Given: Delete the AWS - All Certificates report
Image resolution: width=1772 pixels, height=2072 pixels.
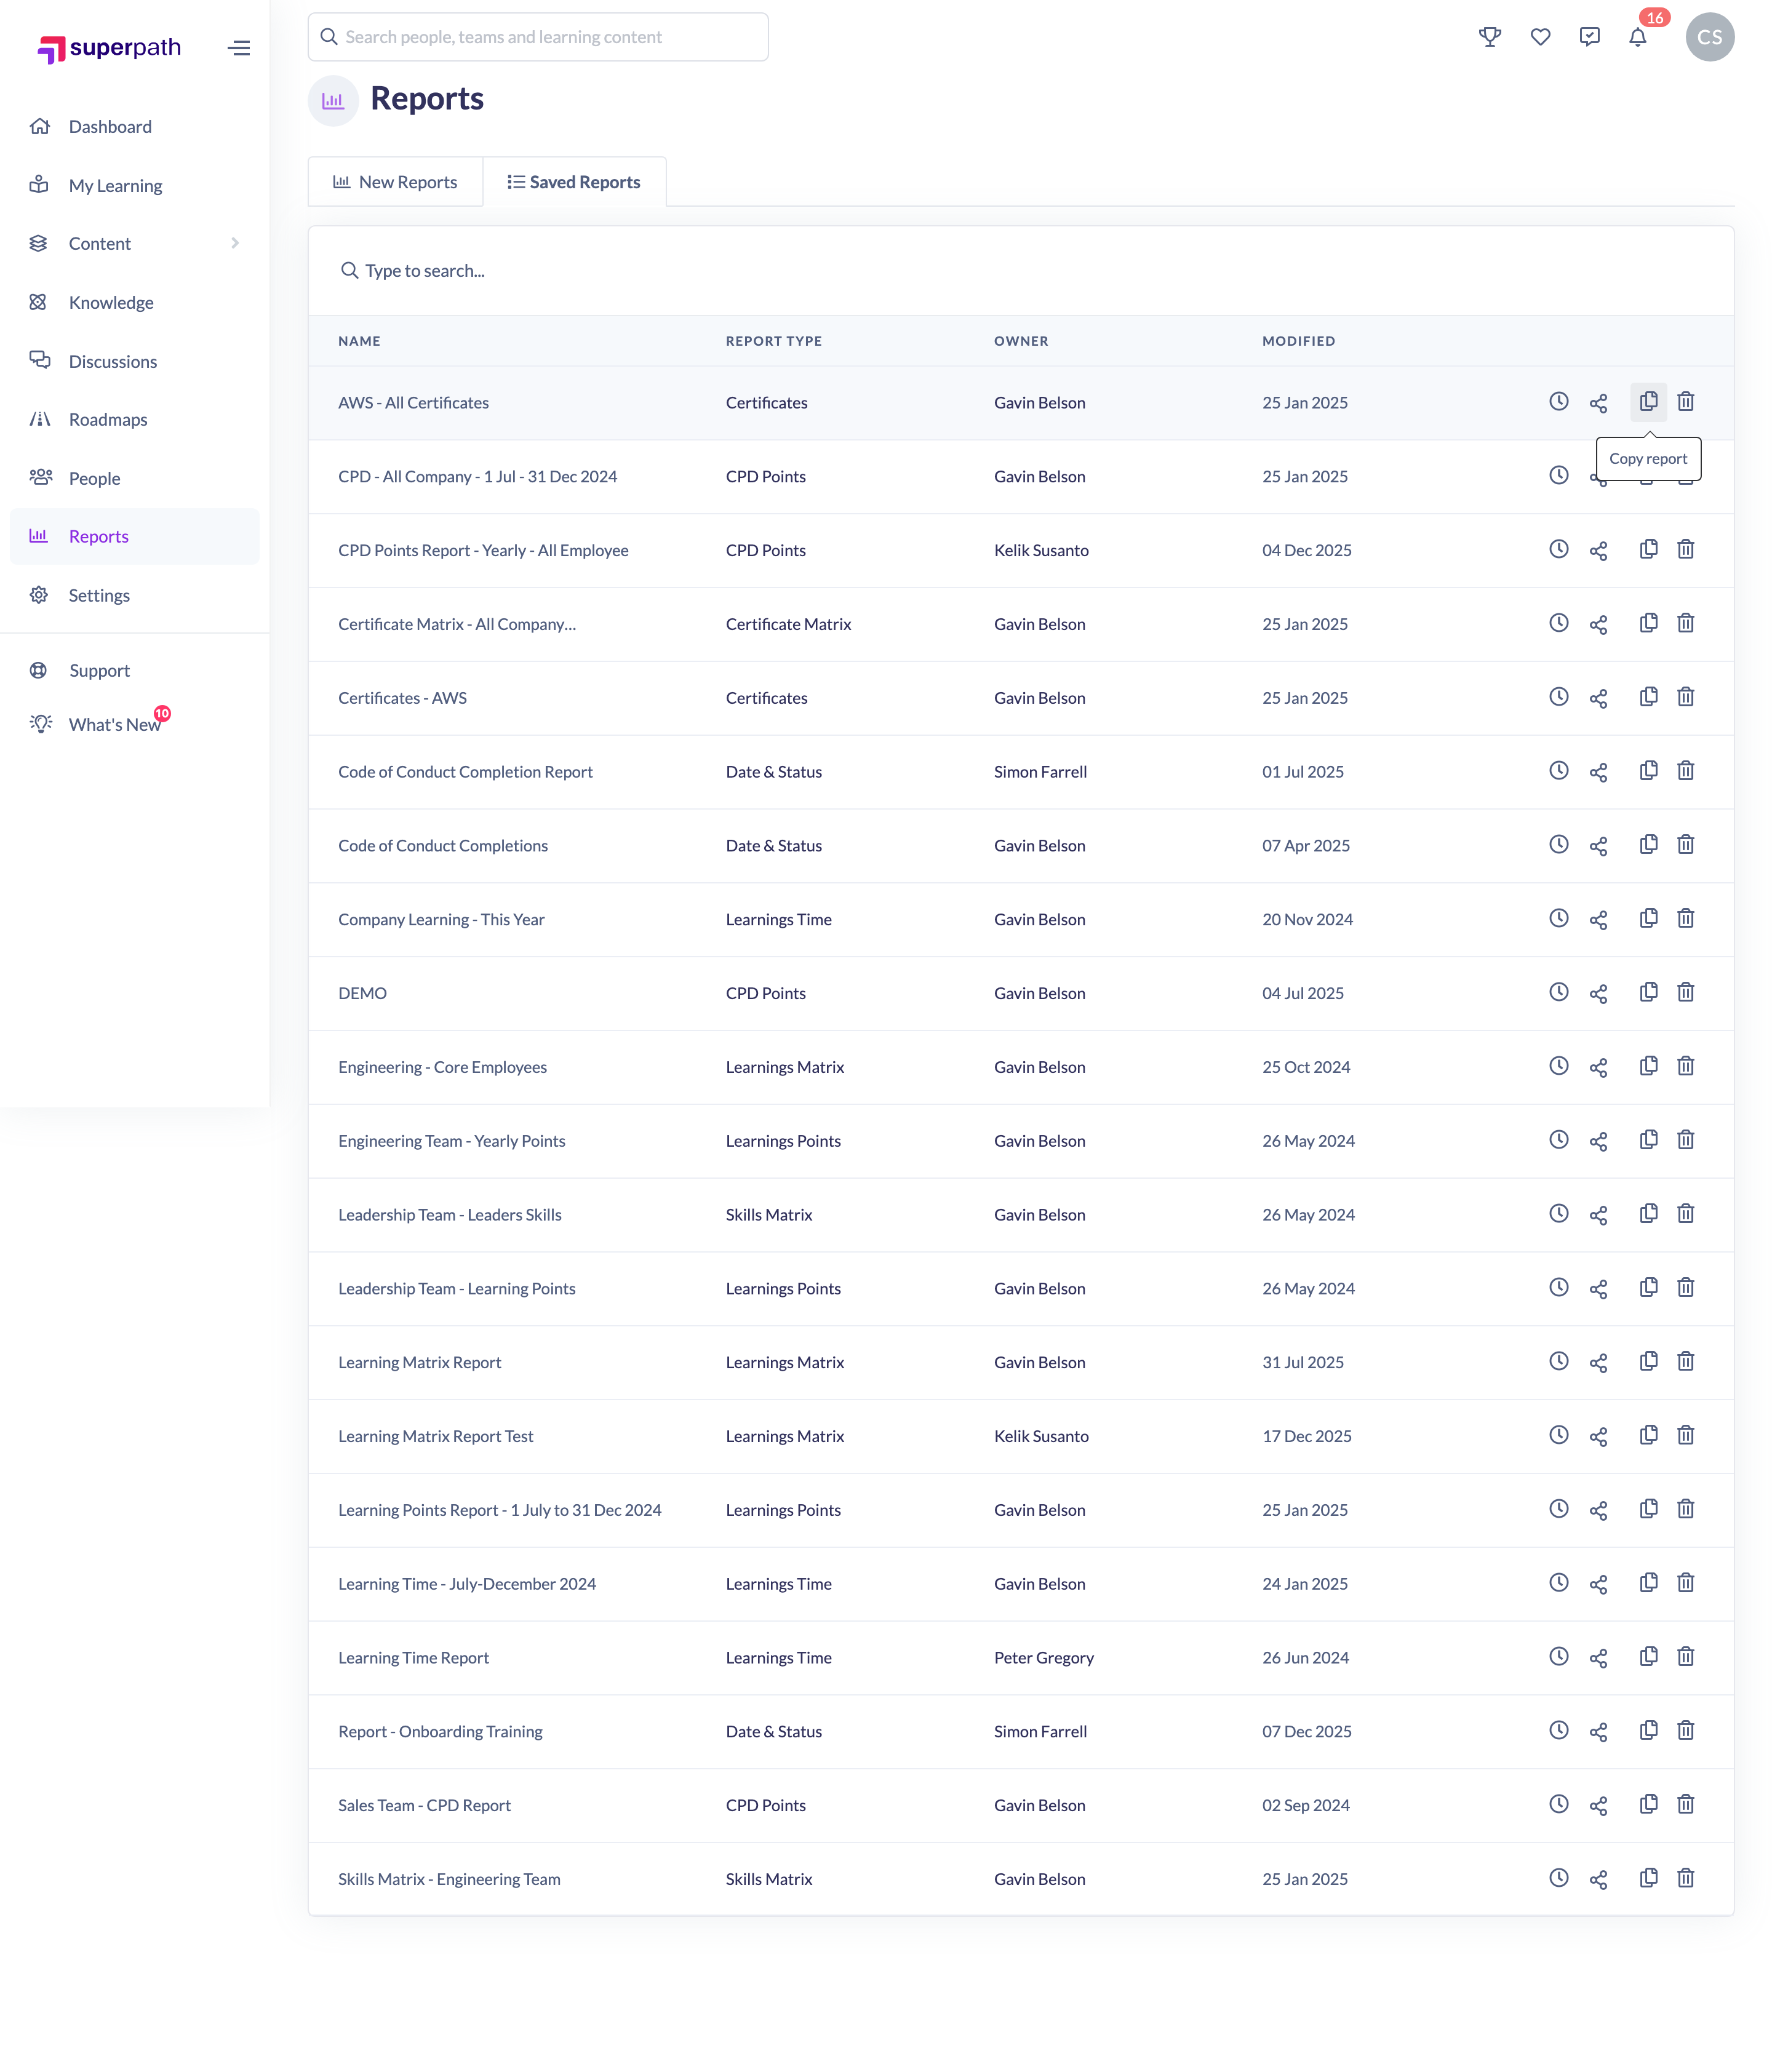Looking at the screenshot, I should 1685,402.
